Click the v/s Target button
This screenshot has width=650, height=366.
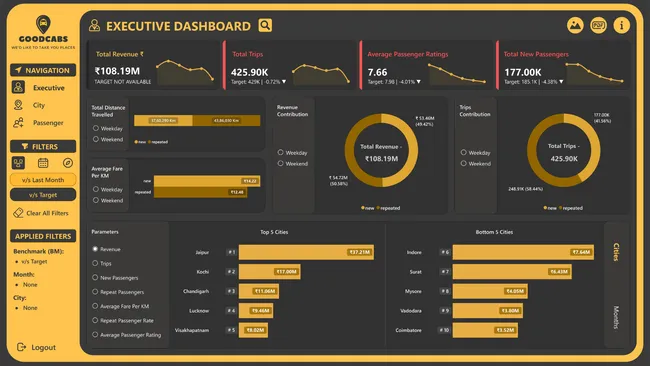pos(43,194)
